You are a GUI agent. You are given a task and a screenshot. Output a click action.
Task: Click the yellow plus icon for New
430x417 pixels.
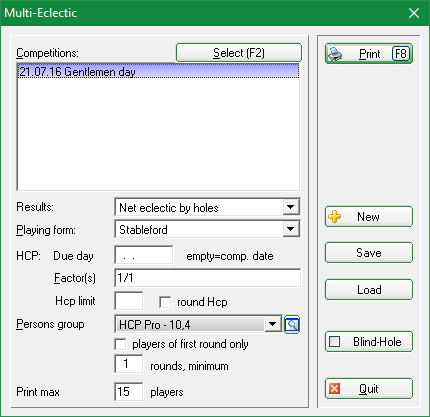(x=334, y=217)
